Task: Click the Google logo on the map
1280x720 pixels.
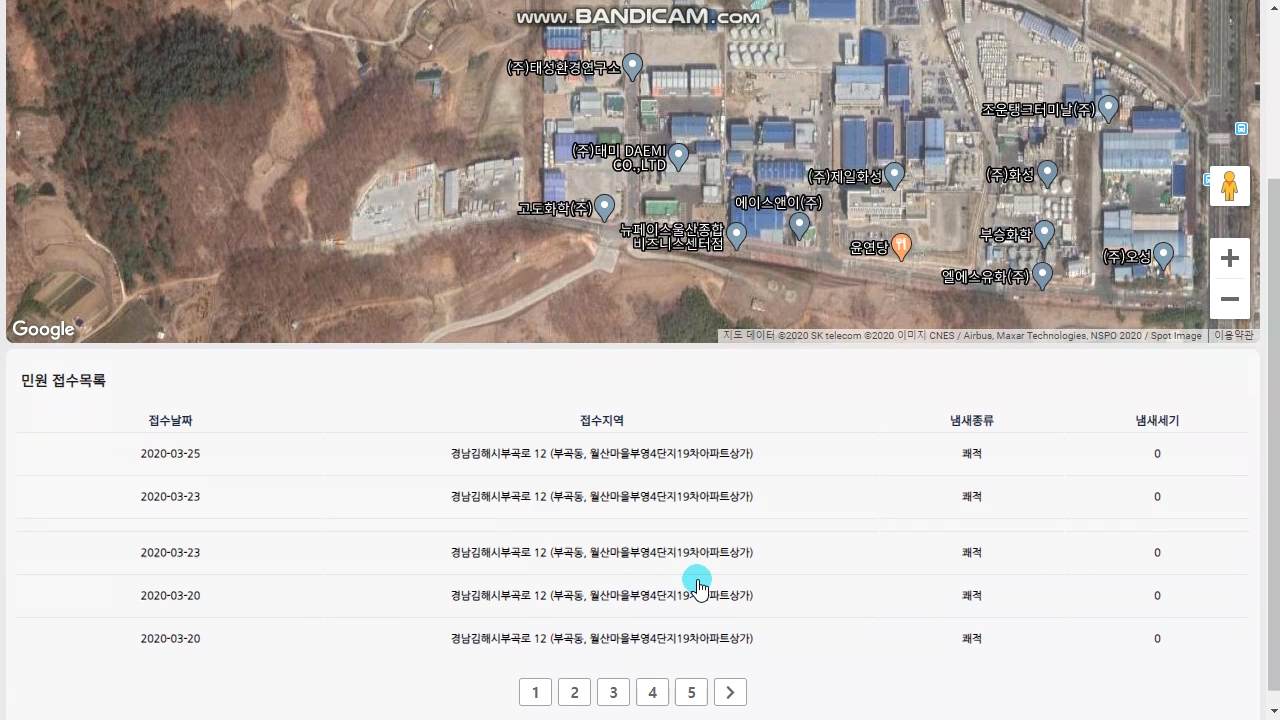Action: coord(43,329)
